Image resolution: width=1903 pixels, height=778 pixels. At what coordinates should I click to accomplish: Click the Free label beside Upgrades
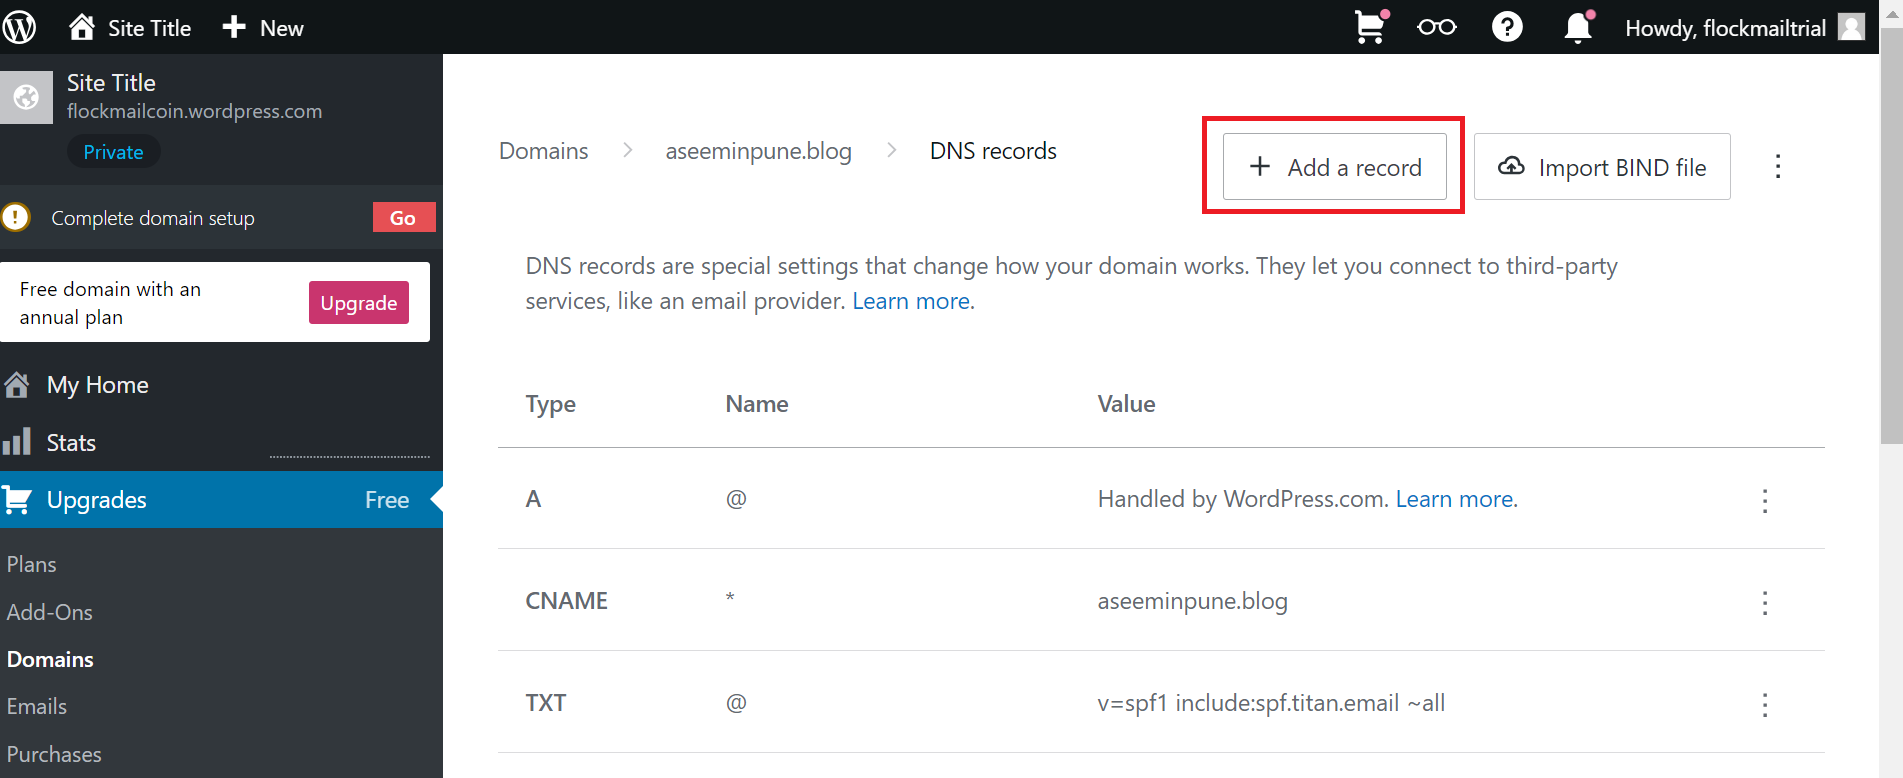point(387,500)
